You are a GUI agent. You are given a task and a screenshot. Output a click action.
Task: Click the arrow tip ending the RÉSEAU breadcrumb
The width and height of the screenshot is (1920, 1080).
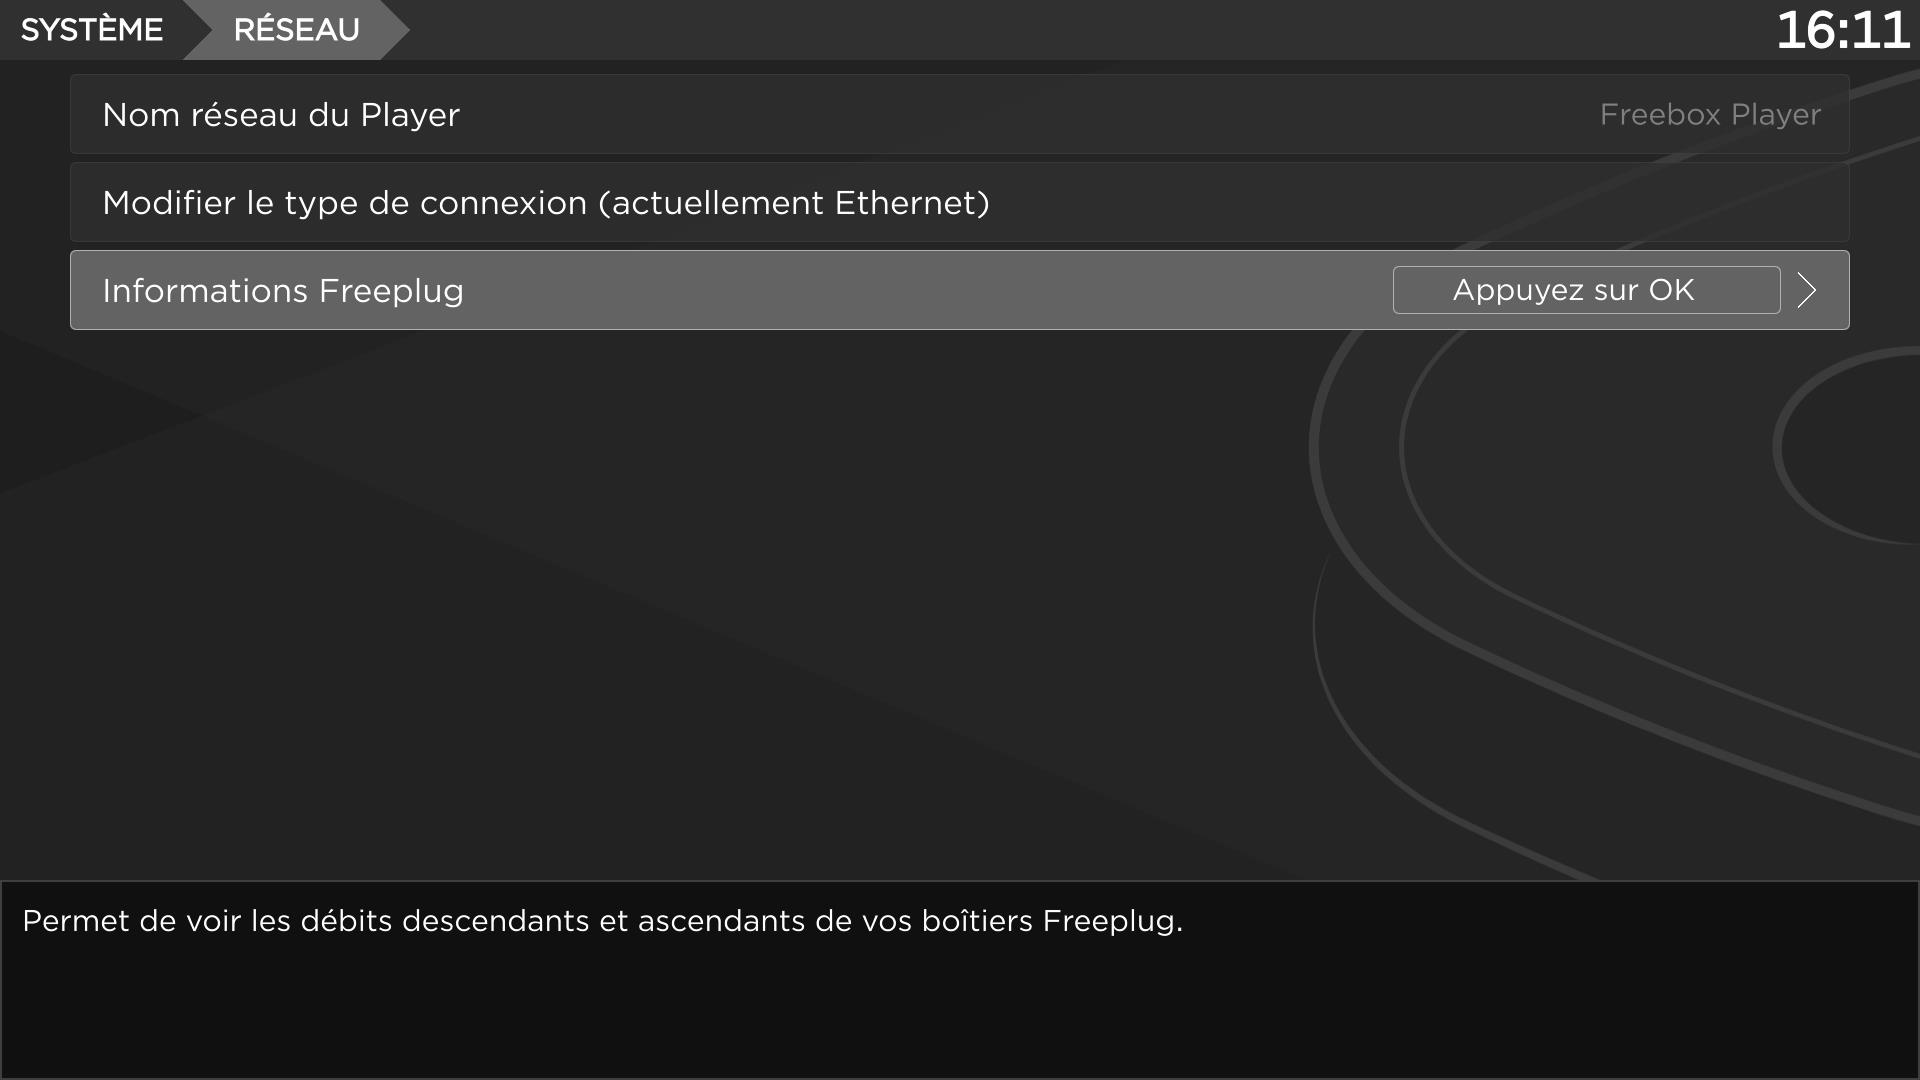coord(396,30)
